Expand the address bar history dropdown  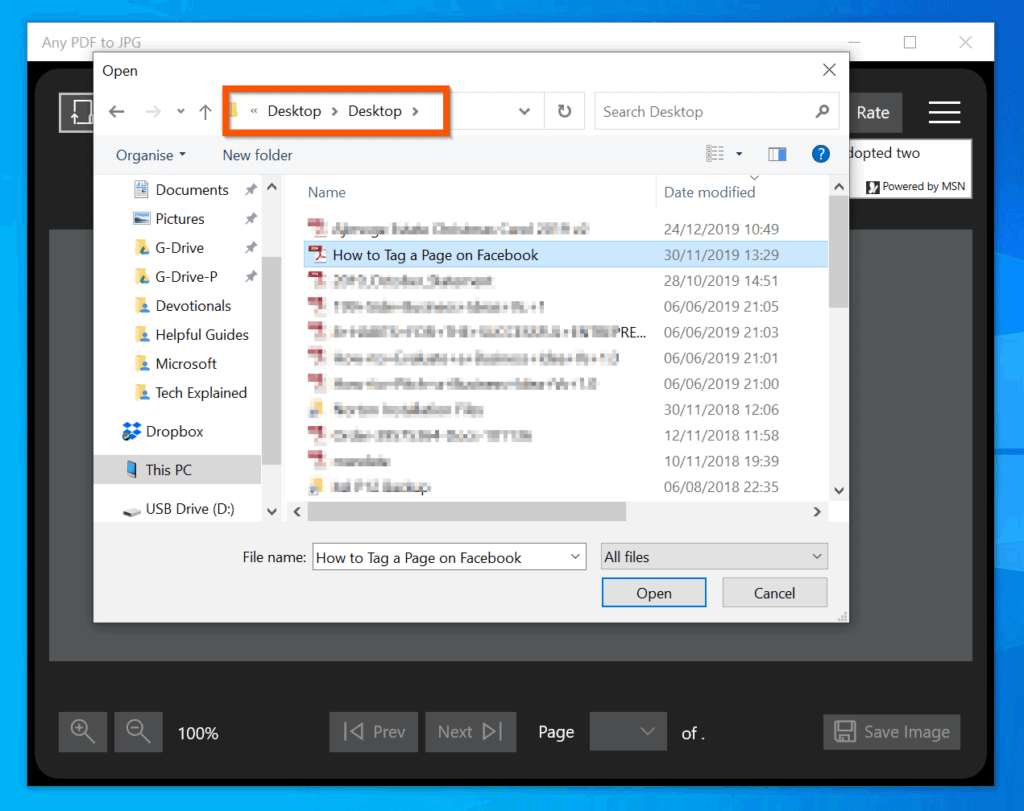524,112
